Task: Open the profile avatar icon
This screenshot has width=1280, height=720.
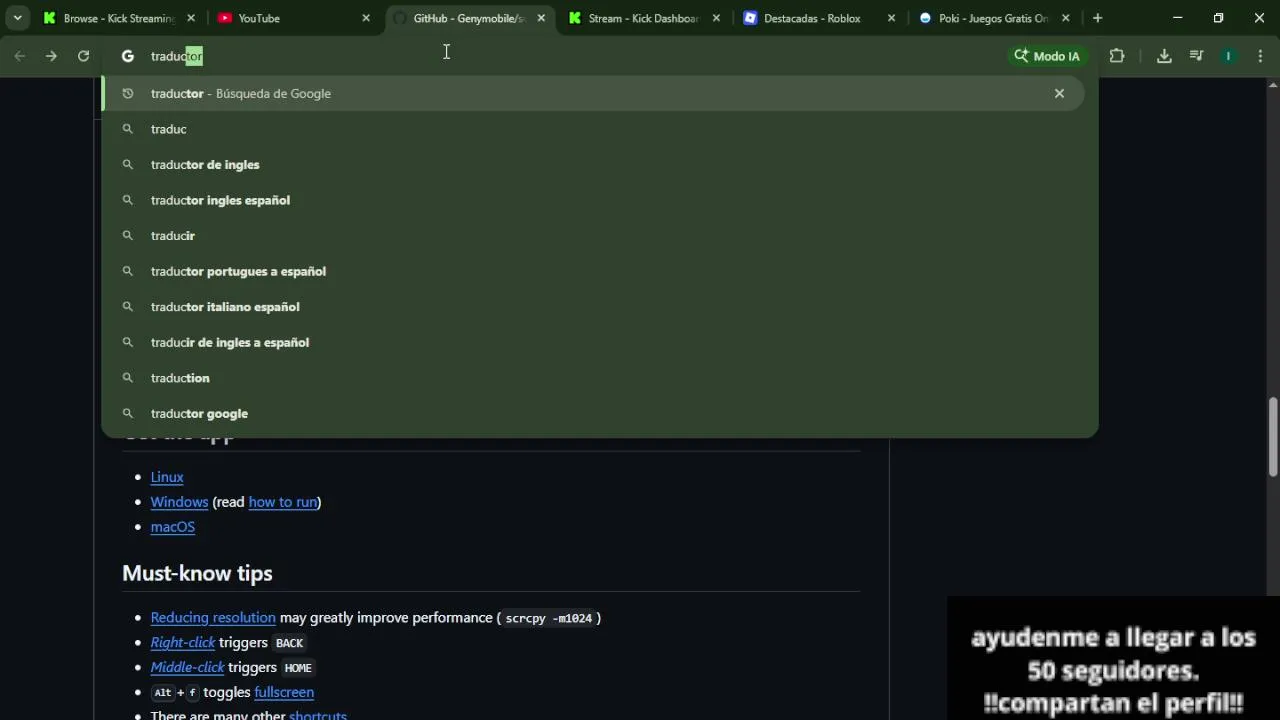Action: coord(1228,56)
